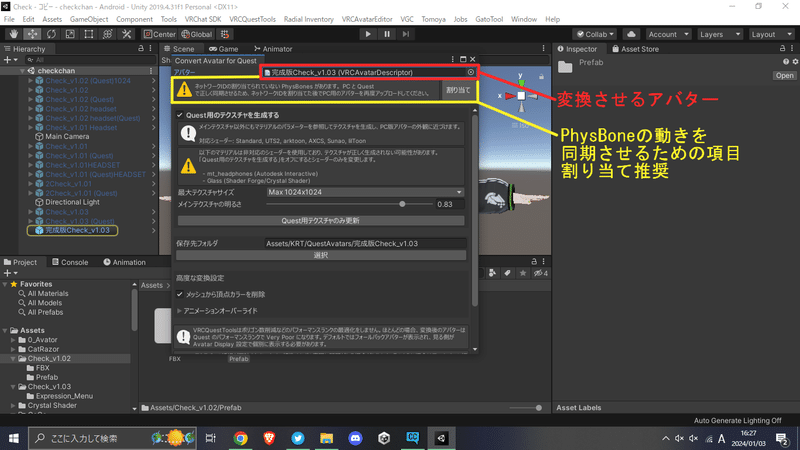
Task: Switch to the Game tab
Action: point(223,49)
